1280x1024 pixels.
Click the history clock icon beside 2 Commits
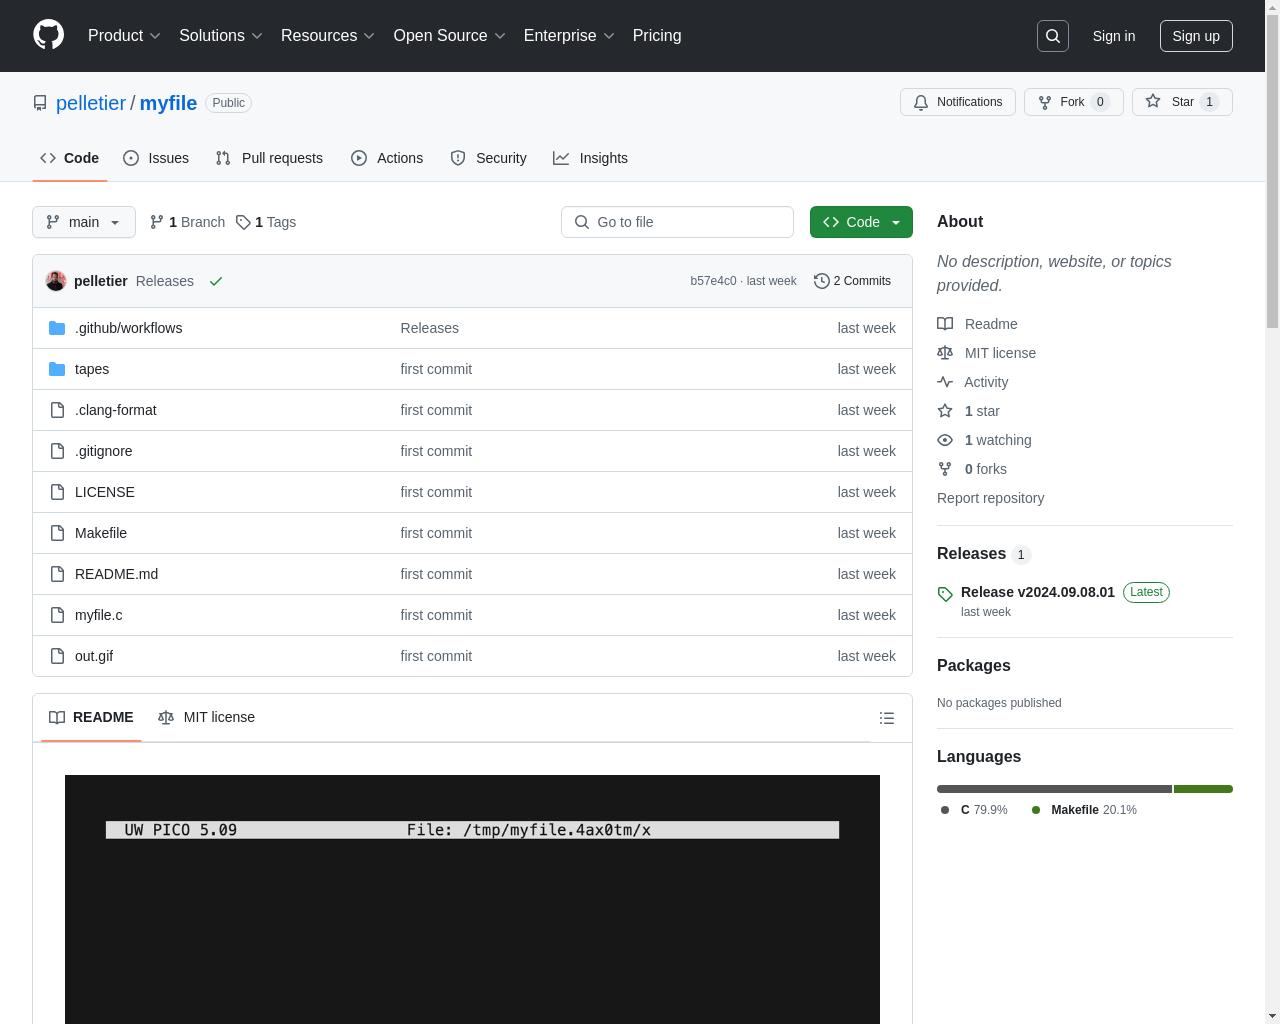tap(822, 281)
